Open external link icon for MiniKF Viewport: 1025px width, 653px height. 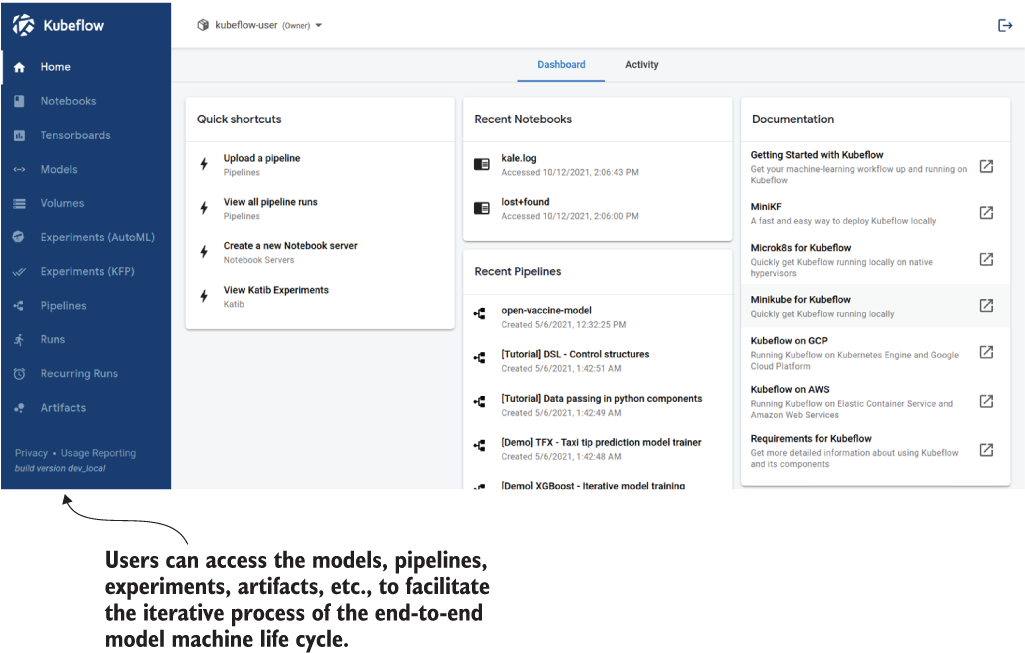(x=986, y=212)
